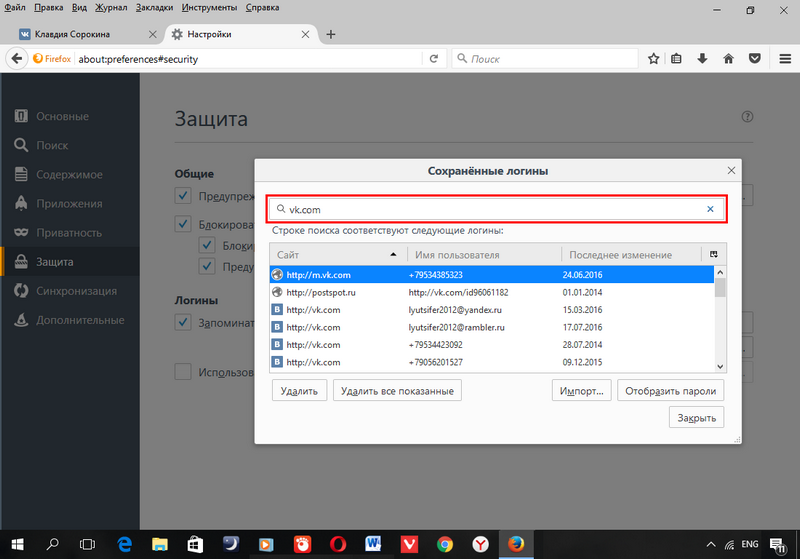This screenshot has width=800, height=559.
Task: Click the Закрыть button
Action: (x=696, y=417)
